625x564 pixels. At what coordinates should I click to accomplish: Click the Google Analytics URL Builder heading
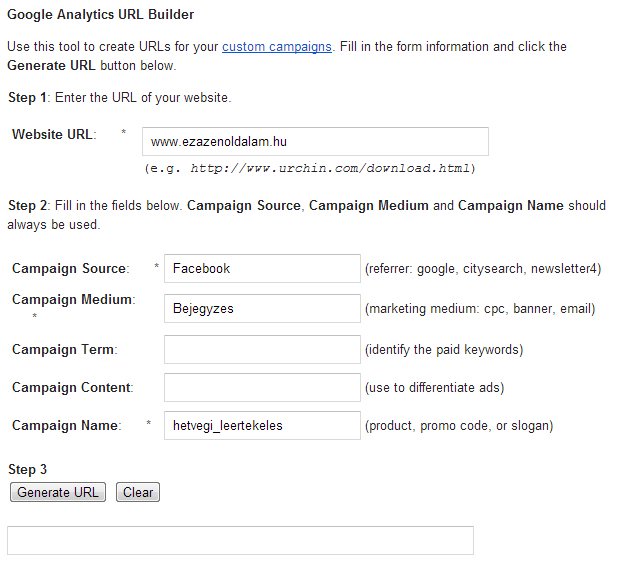101,15
